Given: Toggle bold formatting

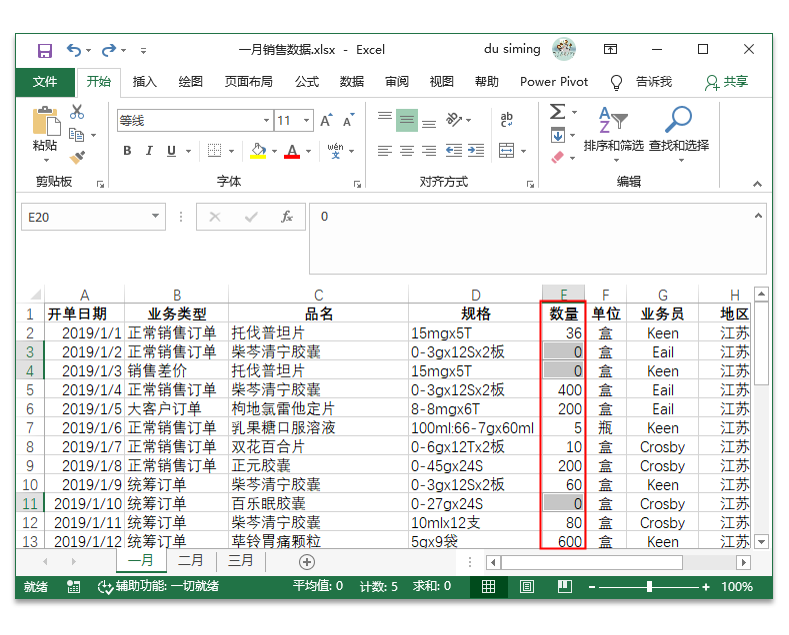Looking at the screenshot, I should [127, 150].
